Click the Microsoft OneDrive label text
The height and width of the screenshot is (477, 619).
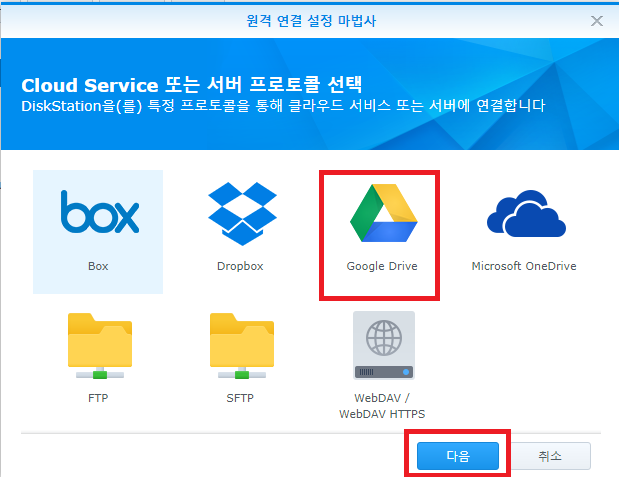coord(524,266)
